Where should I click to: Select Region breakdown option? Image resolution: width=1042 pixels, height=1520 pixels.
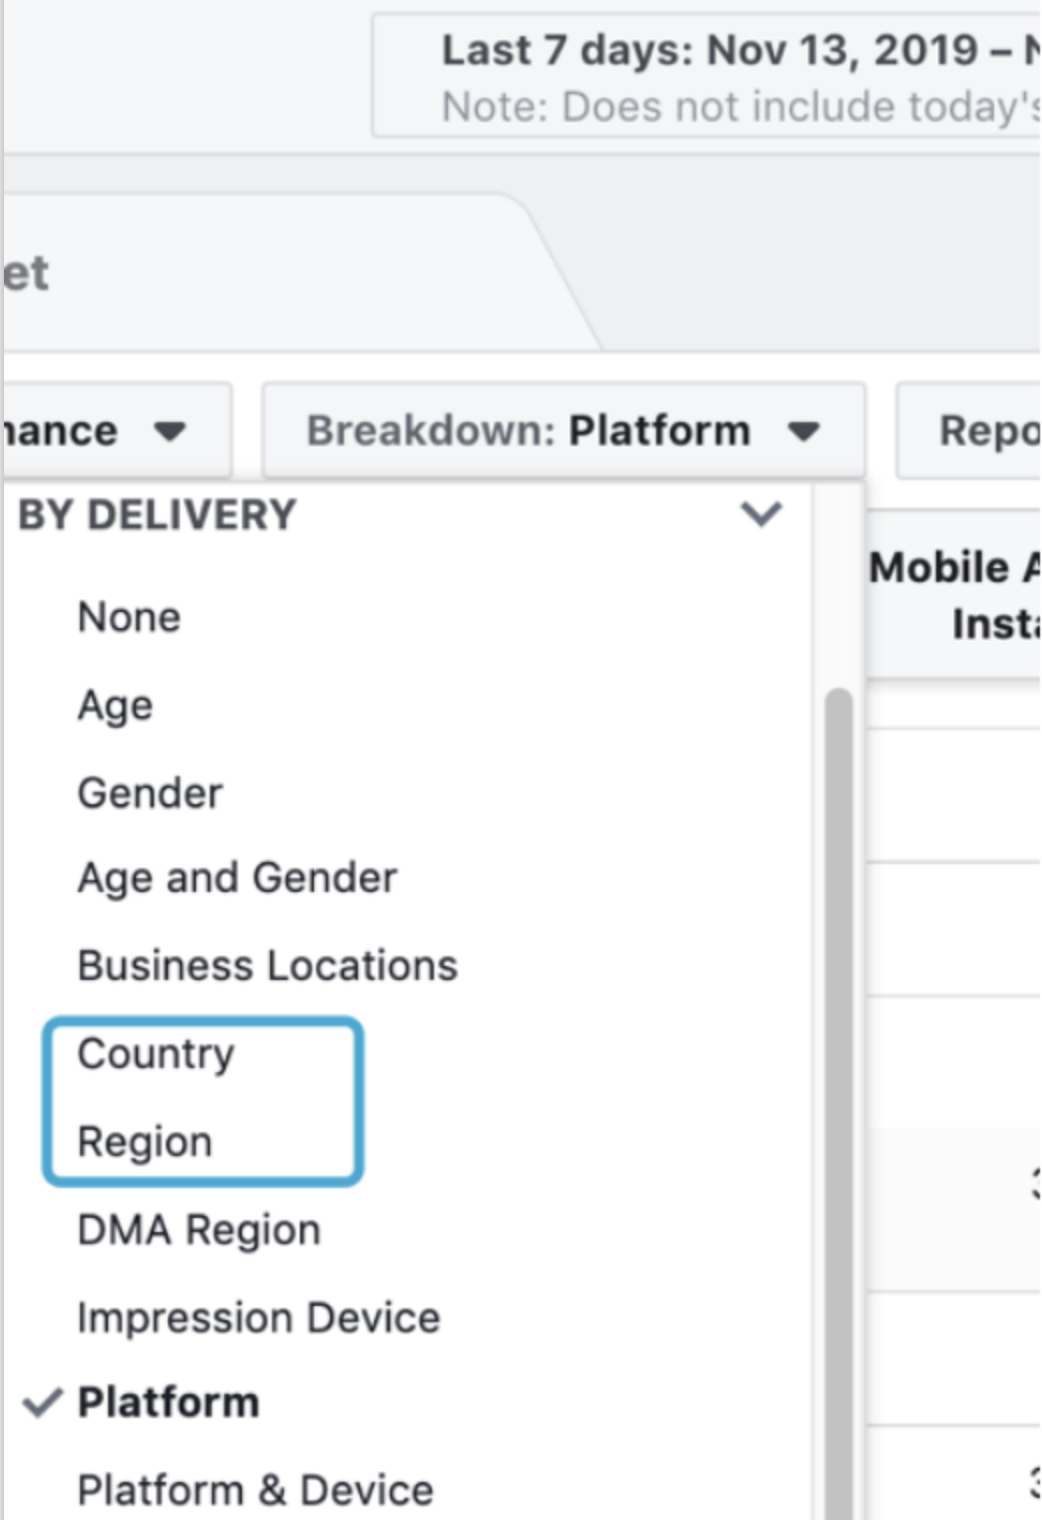pos(145,1141)
